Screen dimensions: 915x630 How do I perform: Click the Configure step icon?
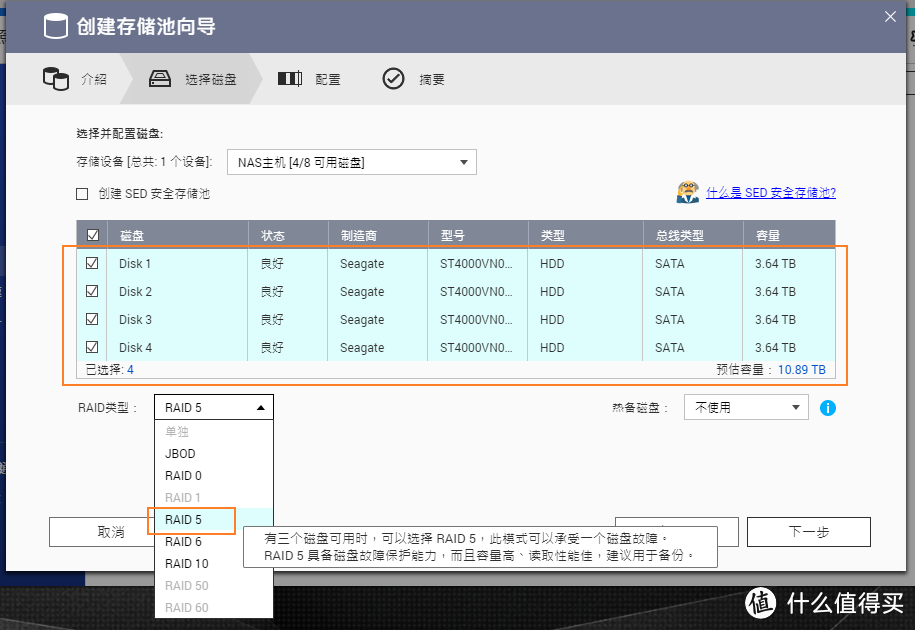[289, 78]
